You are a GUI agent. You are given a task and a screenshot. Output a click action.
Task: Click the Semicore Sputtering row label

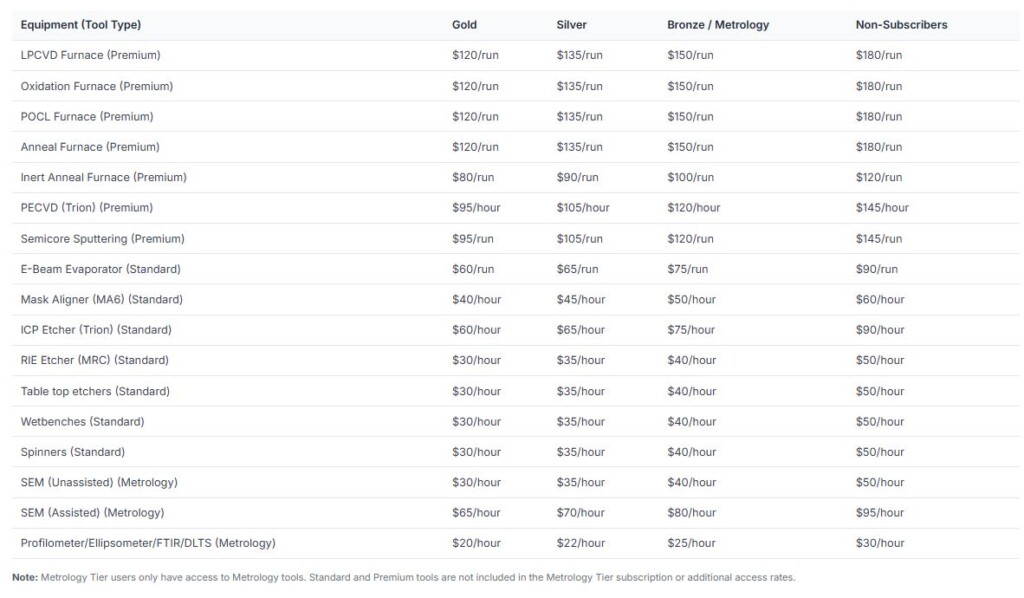point(102,239)
